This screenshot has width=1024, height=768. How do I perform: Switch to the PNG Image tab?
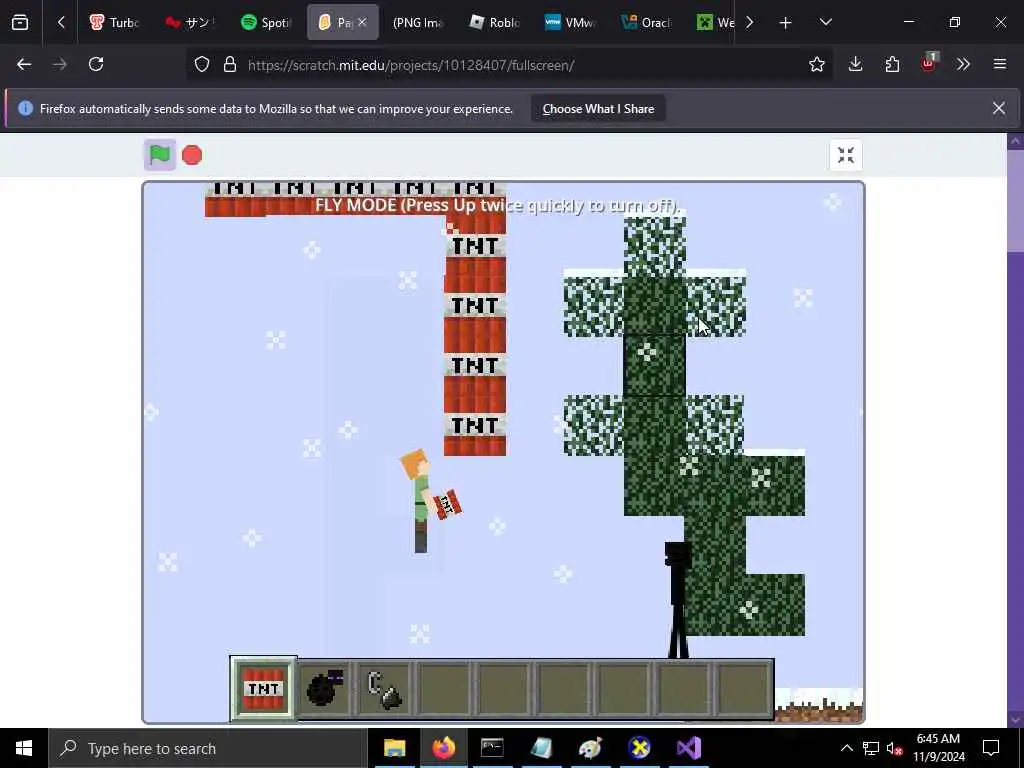(x=418, y=23)
